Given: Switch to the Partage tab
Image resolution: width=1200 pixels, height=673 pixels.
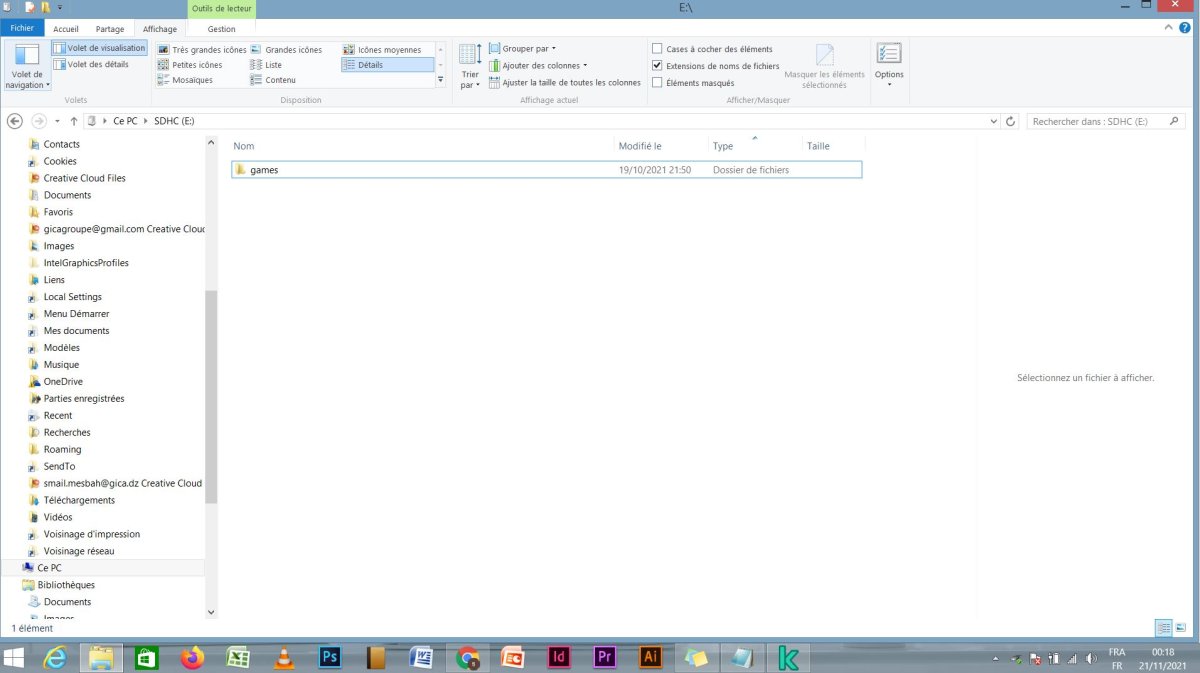Looking at the screenshot, I should click(110, 29).
